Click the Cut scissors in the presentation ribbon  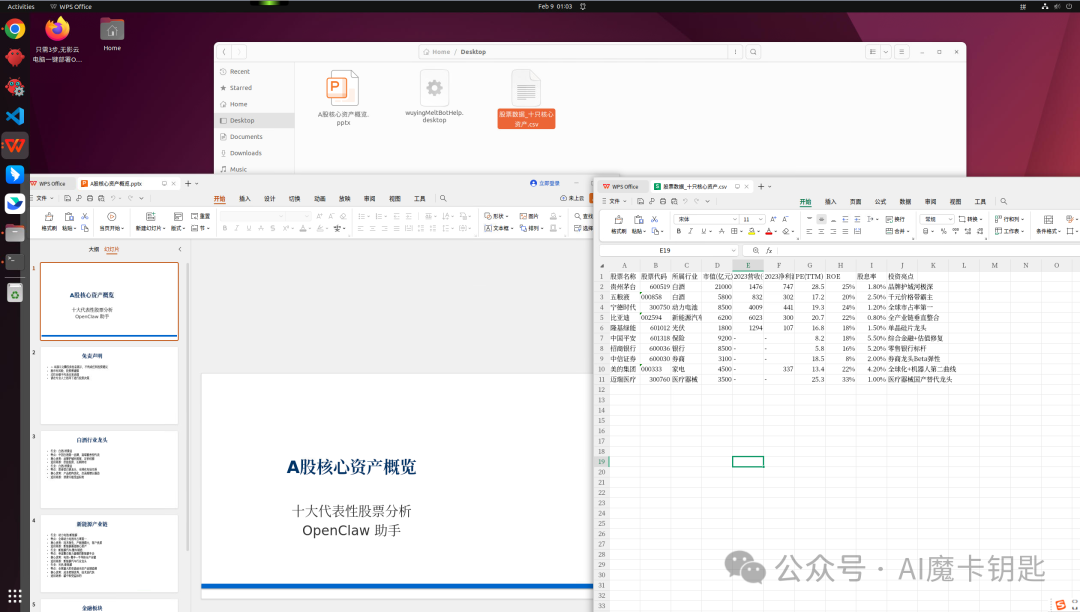[85, 216]
